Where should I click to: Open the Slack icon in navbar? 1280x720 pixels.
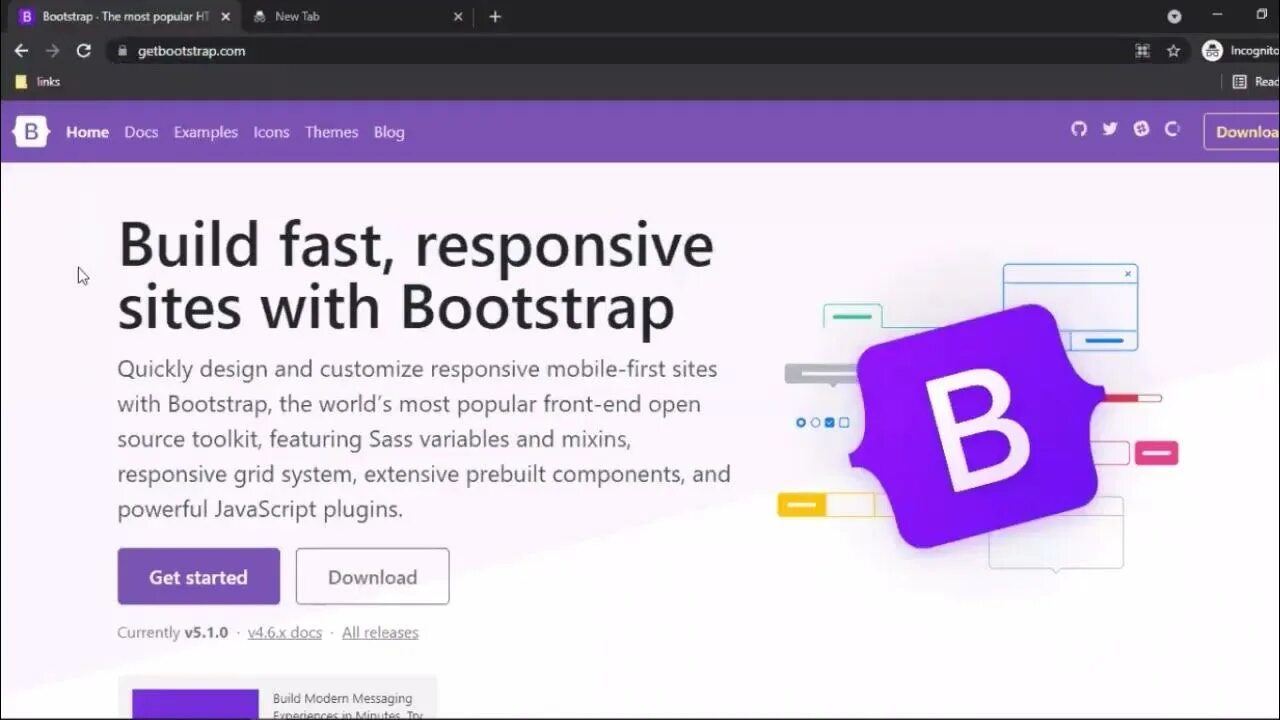[x=1141, y=129]
